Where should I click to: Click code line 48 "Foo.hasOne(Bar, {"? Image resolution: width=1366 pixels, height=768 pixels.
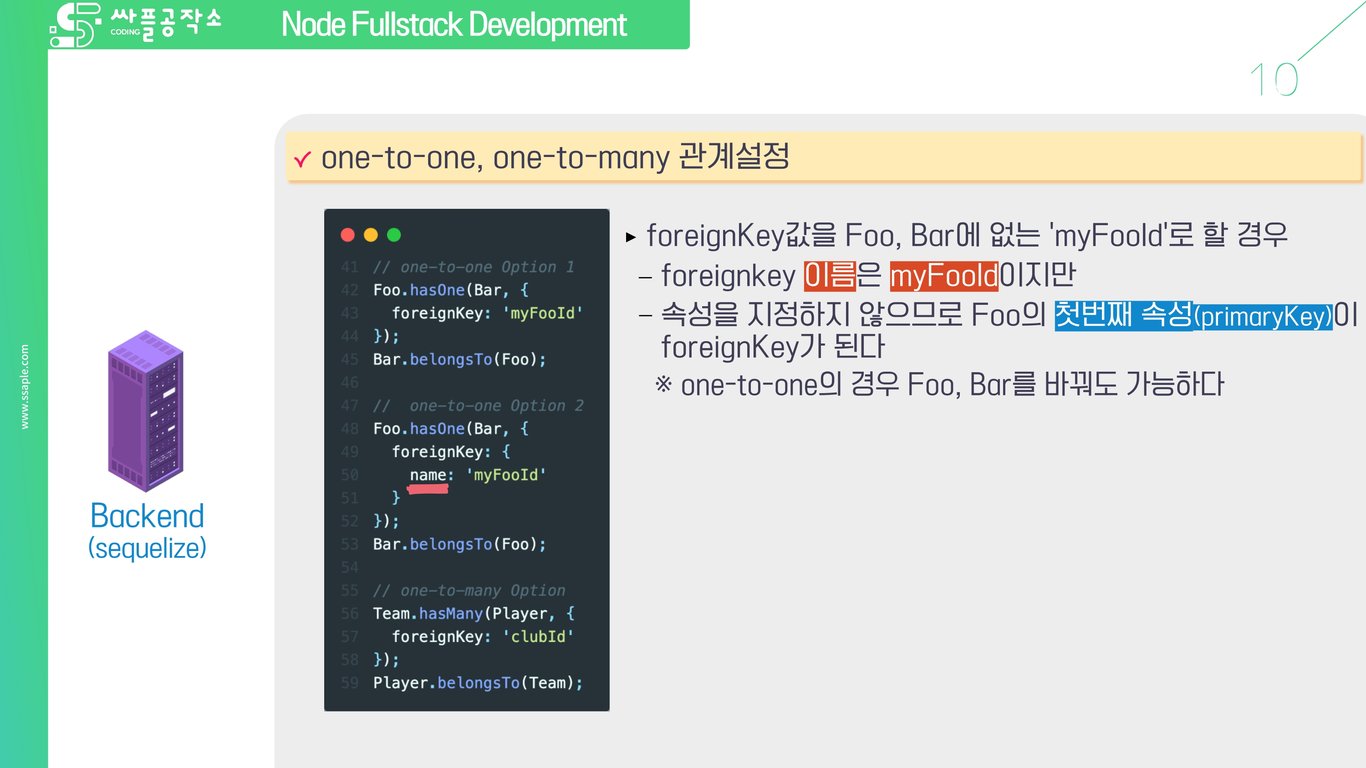451,428
